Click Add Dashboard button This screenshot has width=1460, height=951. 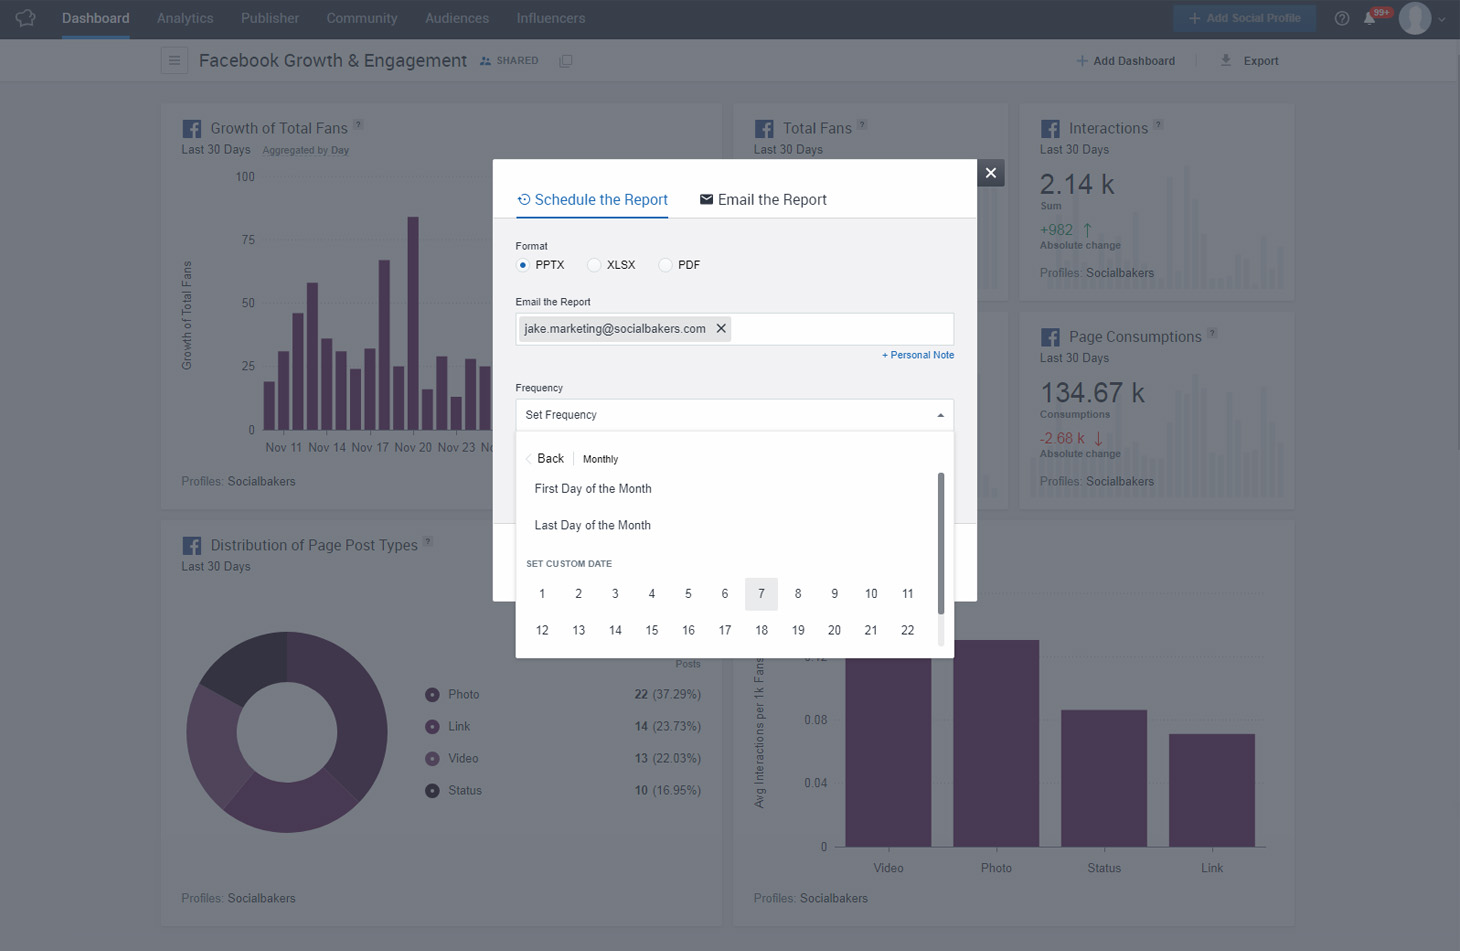(x=1126, y=61)
